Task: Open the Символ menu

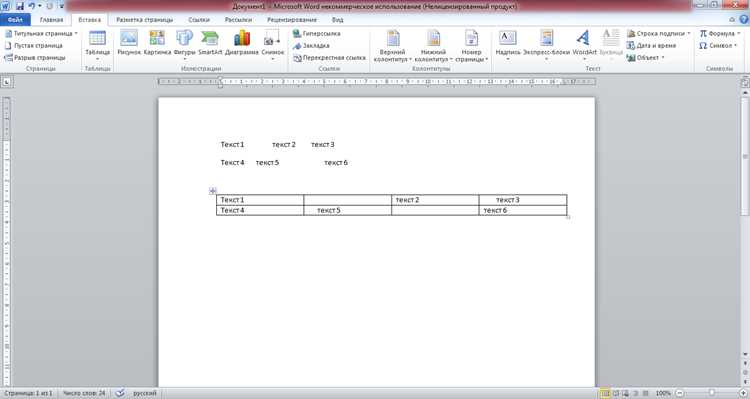Action: click(717, 45)
